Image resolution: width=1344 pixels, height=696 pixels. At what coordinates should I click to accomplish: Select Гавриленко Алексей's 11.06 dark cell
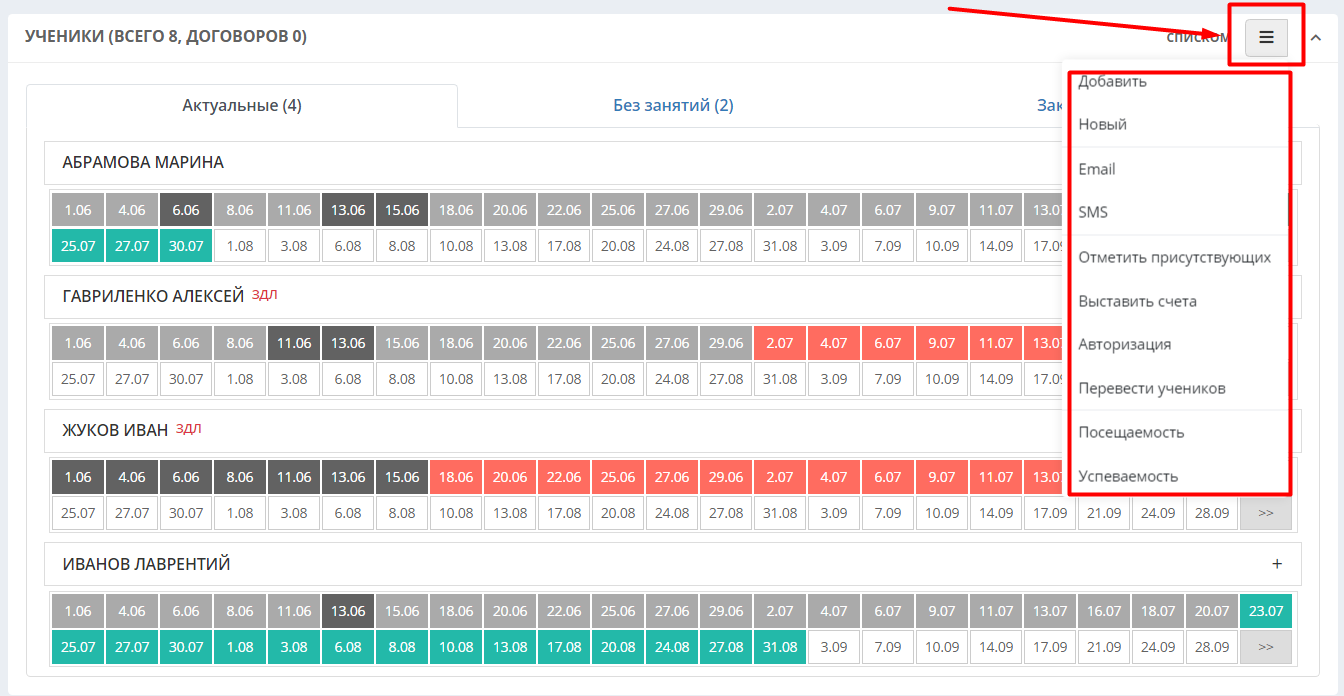tap(294, 343)
